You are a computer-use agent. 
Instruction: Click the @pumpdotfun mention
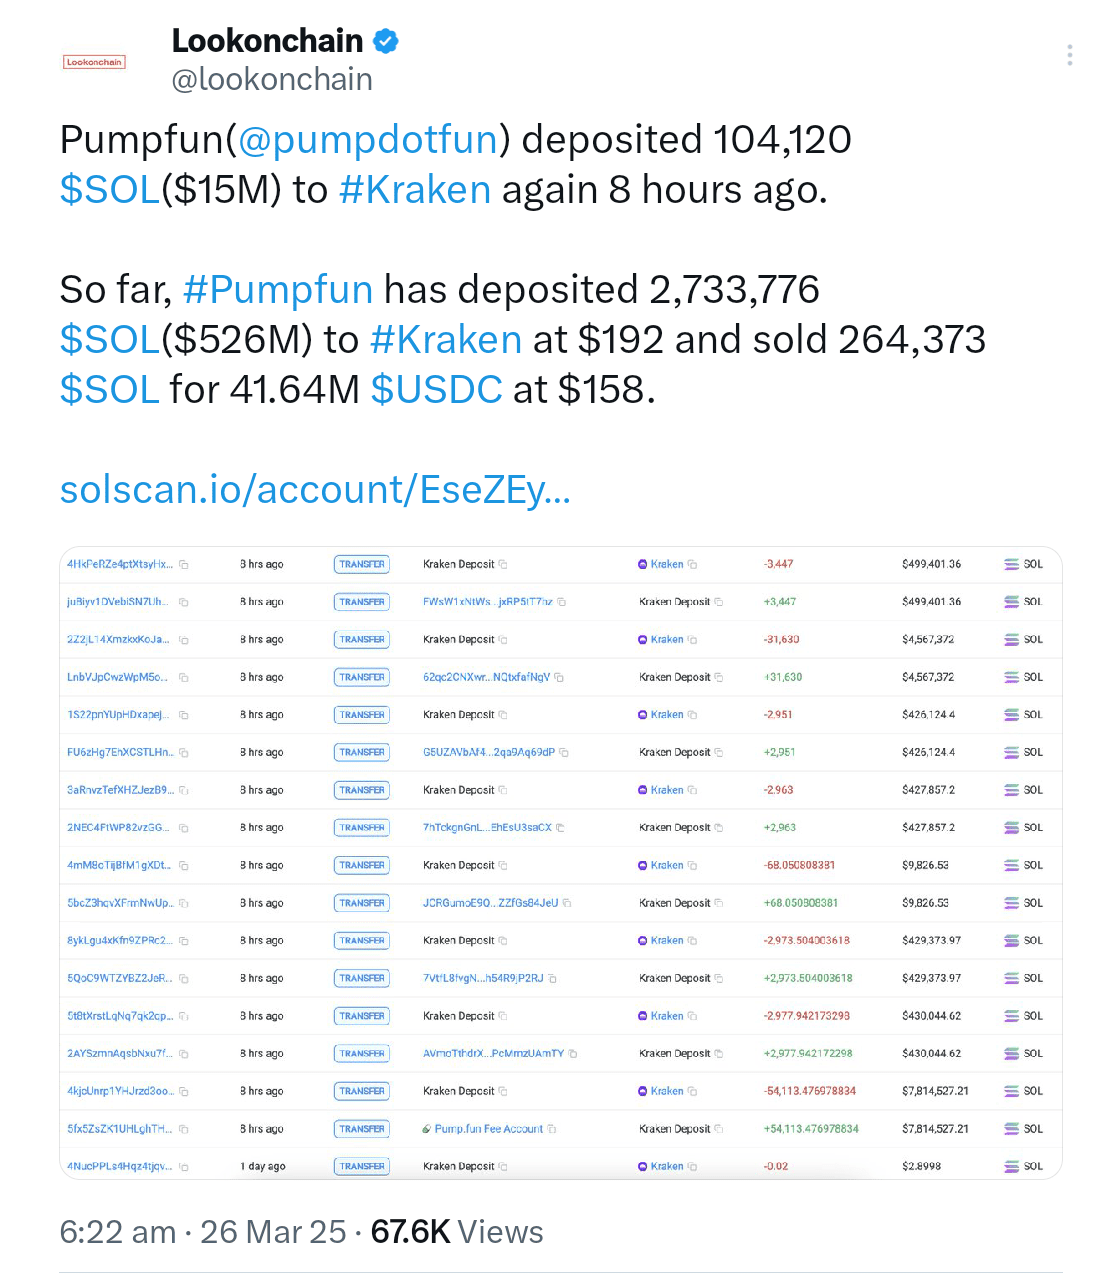pyautogui.click(x=371, y=139)
